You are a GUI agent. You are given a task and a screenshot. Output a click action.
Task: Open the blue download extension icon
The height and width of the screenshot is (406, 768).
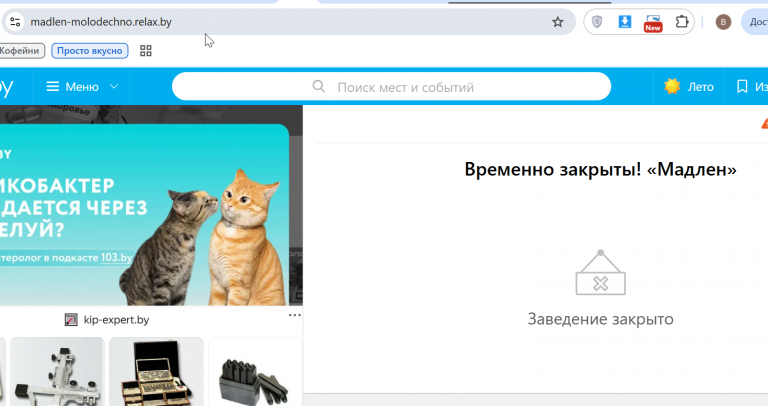click(624, 22)
